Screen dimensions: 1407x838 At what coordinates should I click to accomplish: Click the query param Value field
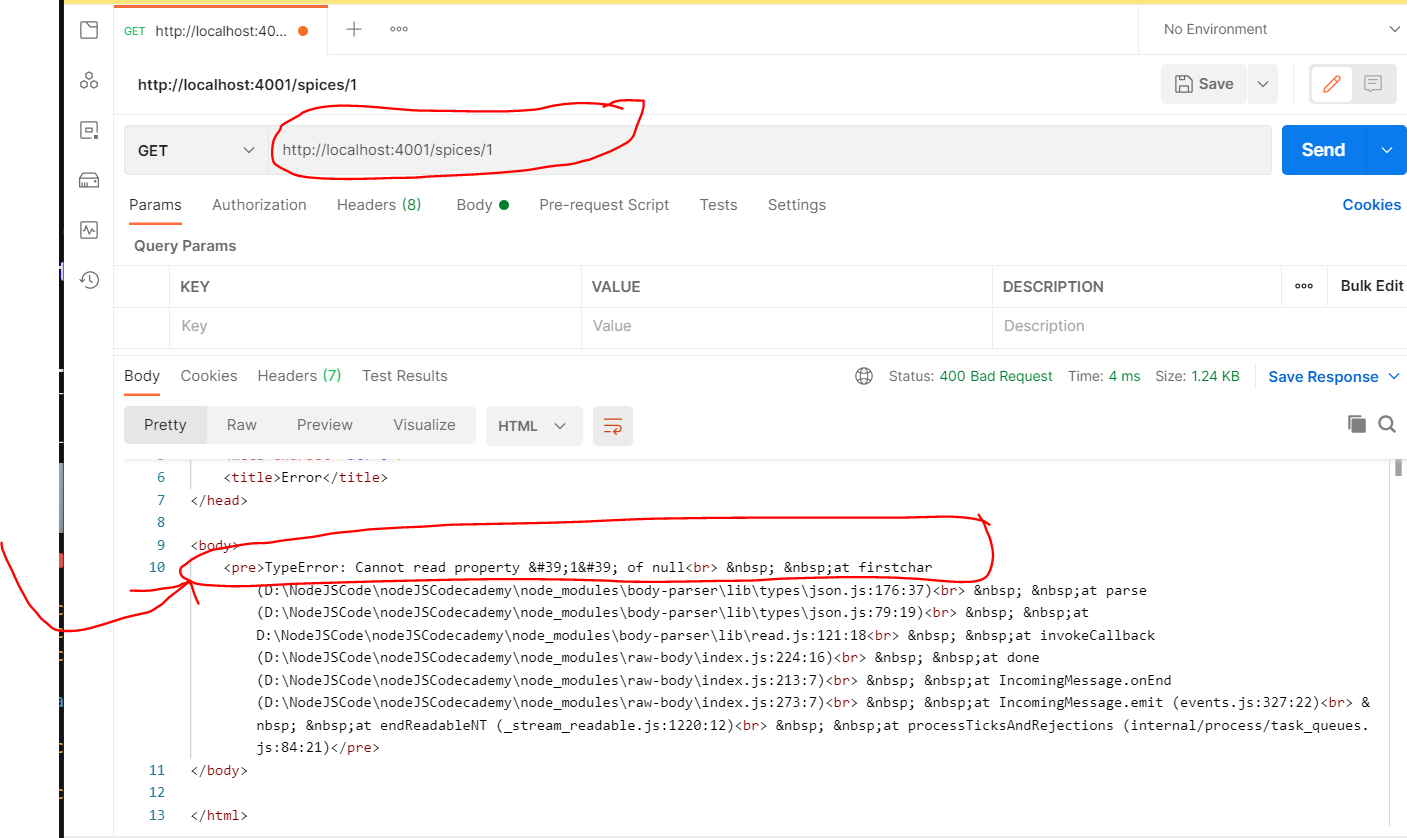786,326
